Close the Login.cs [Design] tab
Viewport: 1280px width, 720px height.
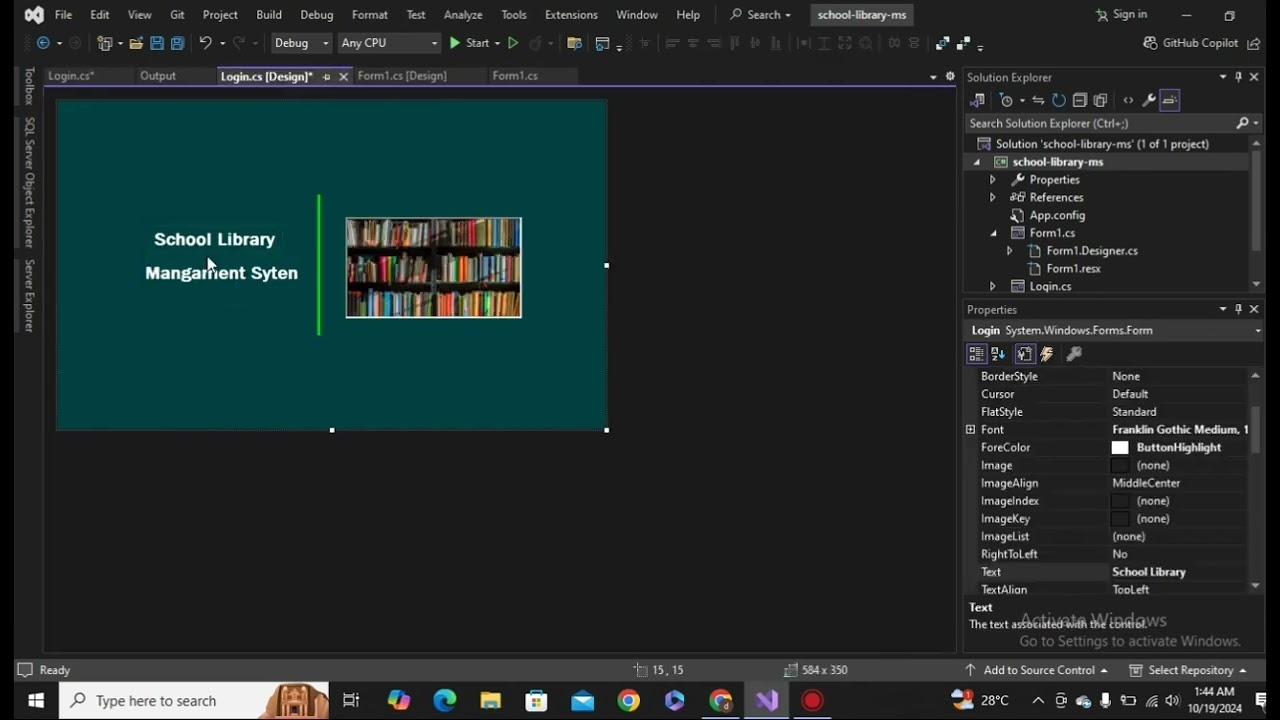(343, 76)
